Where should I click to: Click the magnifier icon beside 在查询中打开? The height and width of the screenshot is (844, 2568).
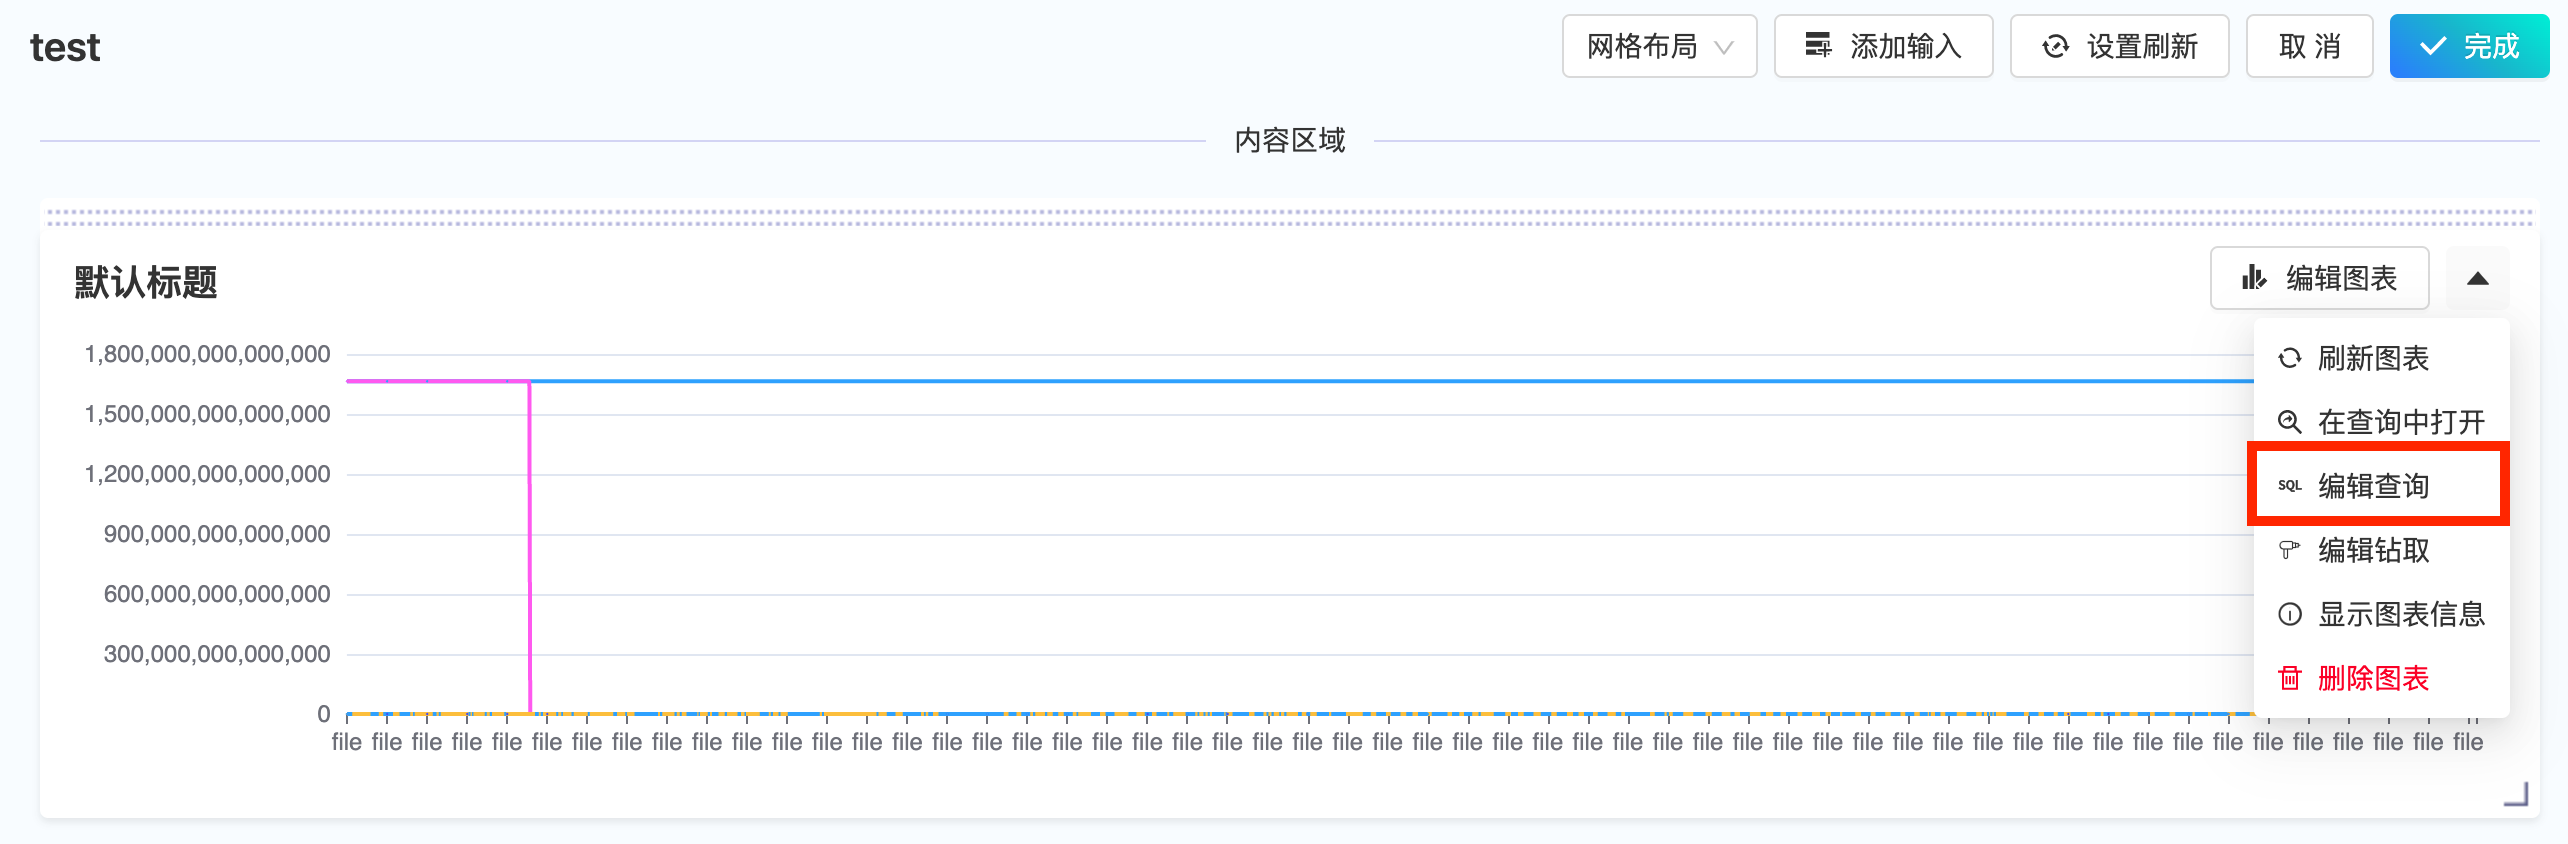coord(2289,422)
